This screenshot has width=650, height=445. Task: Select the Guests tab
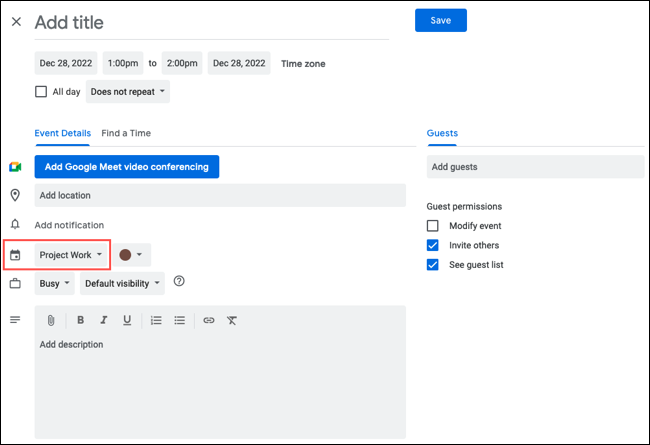pyautogui.click(x=442, y=133)
